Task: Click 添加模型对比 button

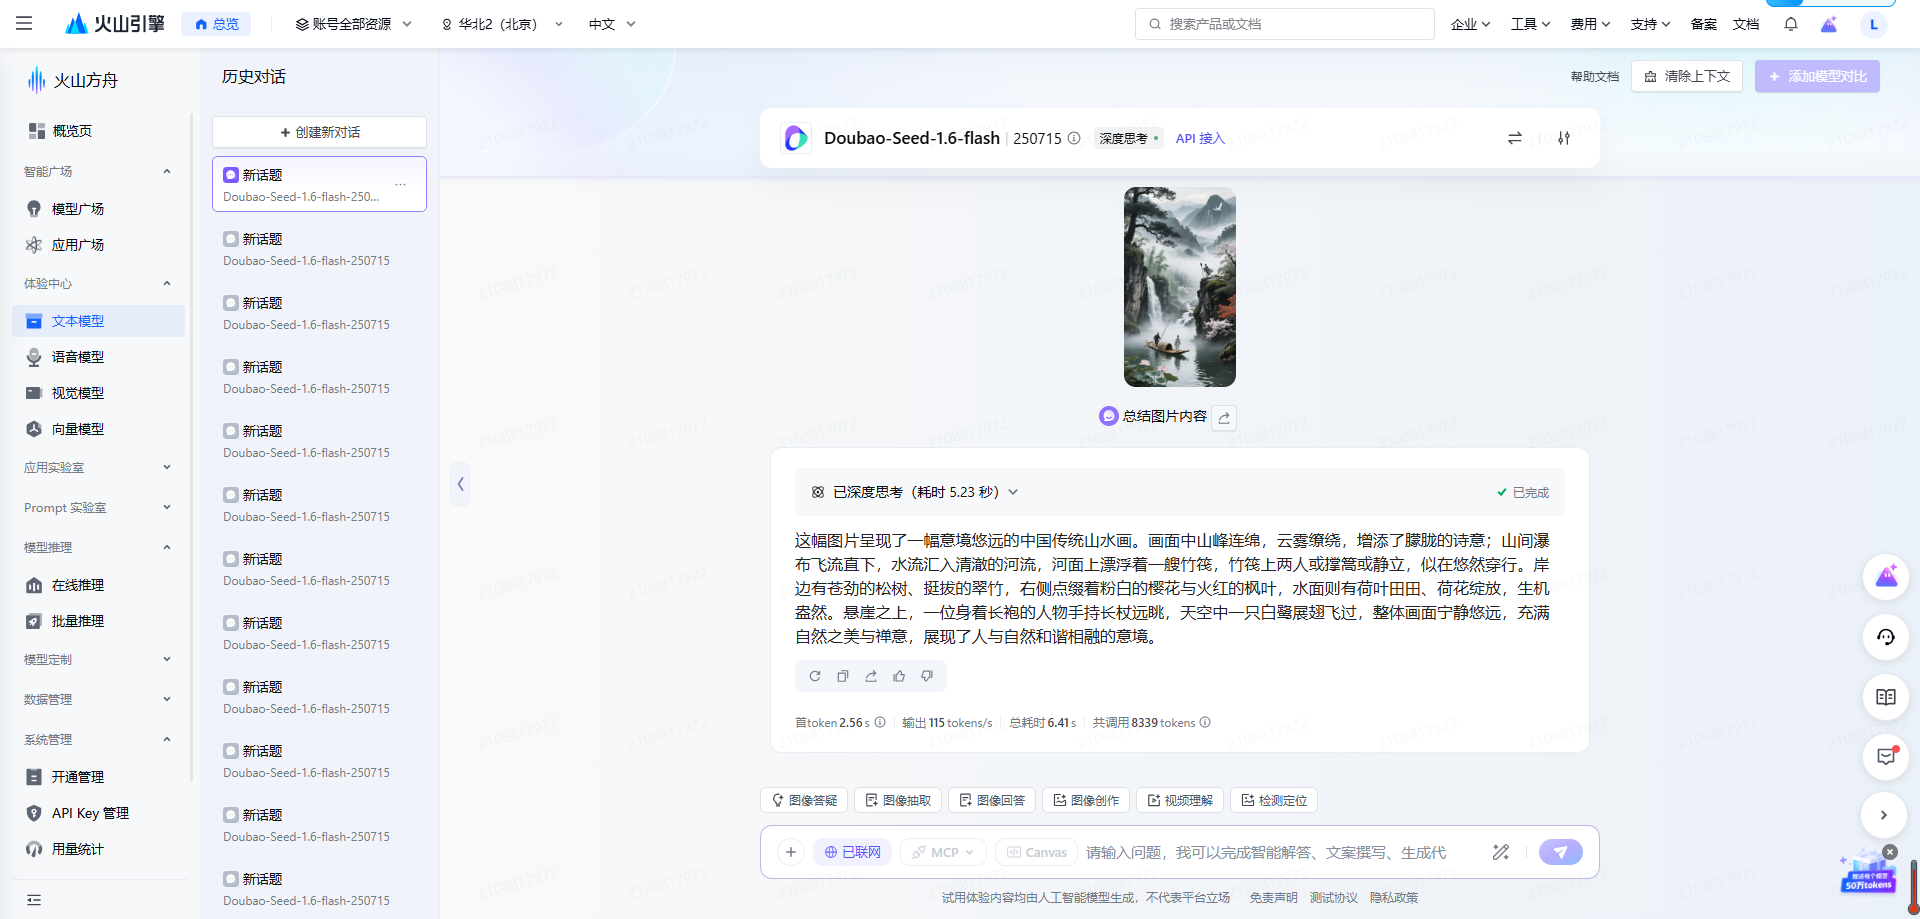Action: coord(1817,76)
